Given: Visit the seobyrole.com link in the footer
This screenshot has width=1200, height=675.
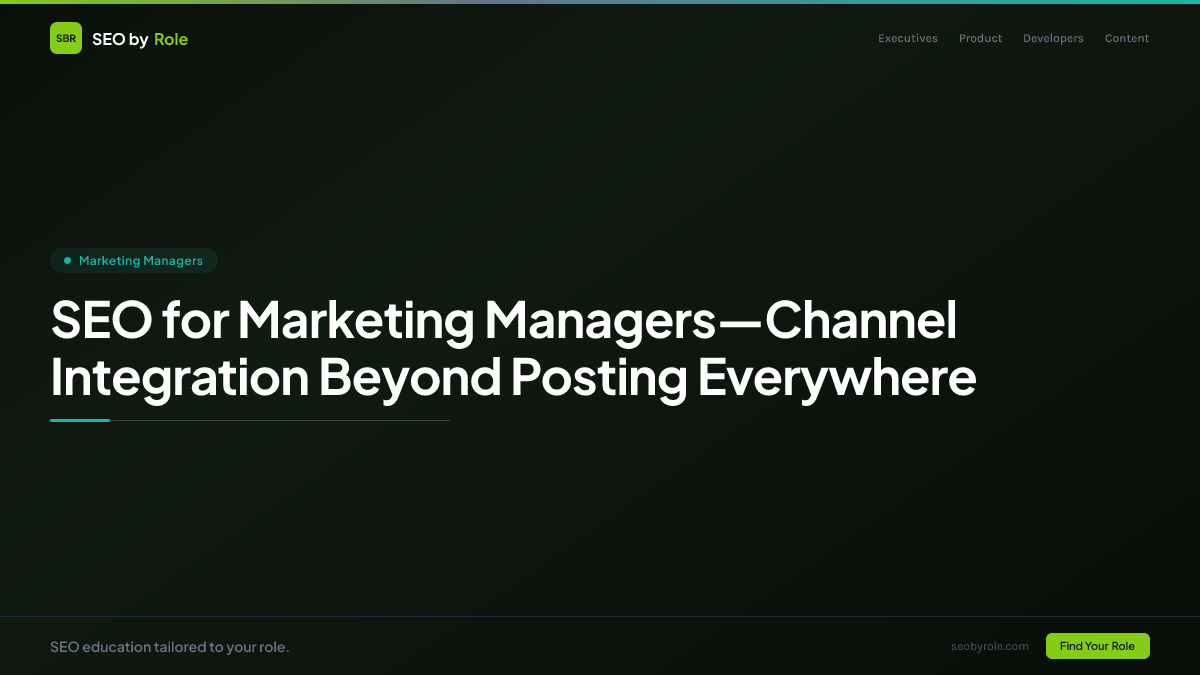Looking at the screenshot, I should pos(990,646).
